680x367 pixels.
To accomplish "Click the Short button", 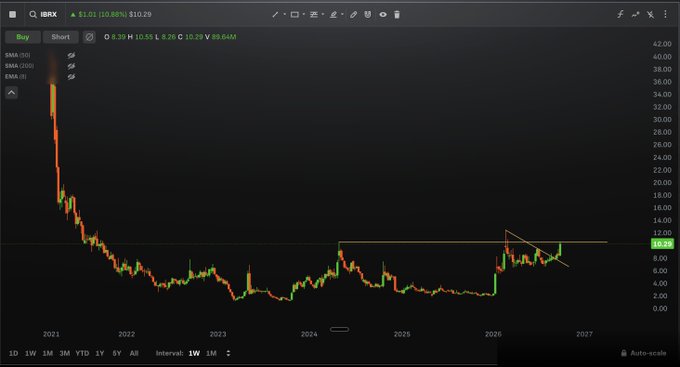I will pyautogui.click(x=60, y=37).
